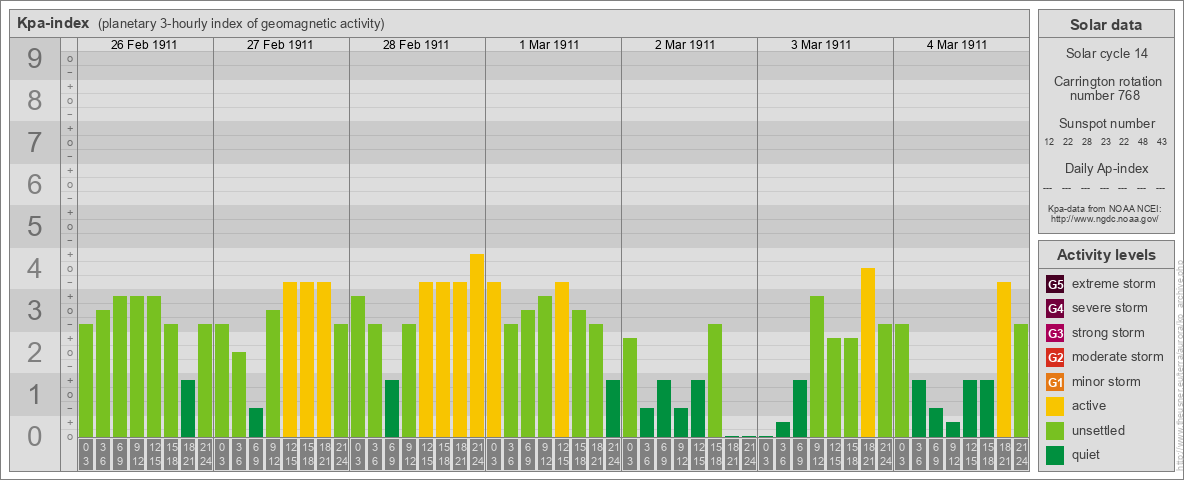Click the Kp scale number 2

[x=35, y=352]
